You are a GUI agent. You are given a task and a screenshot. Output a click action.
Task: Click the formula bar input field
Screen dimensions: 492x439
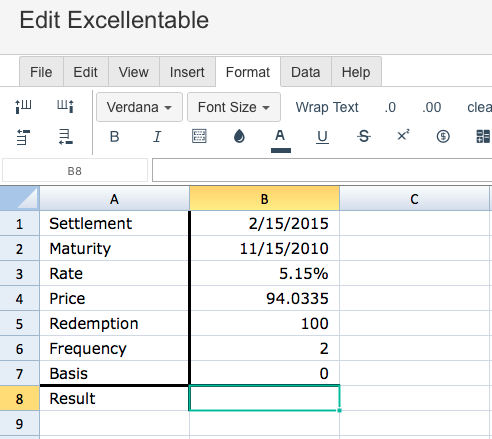point(322,170)
